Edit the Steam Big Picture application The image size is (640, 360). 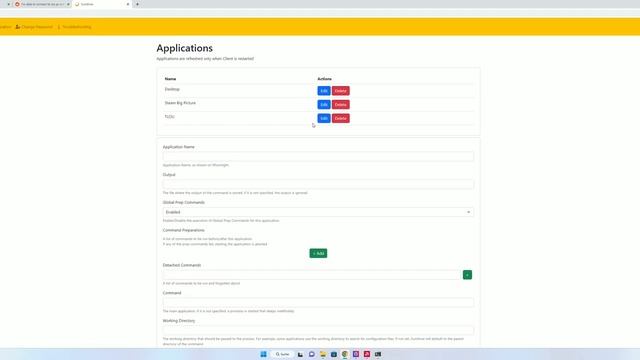pos(324,104)
